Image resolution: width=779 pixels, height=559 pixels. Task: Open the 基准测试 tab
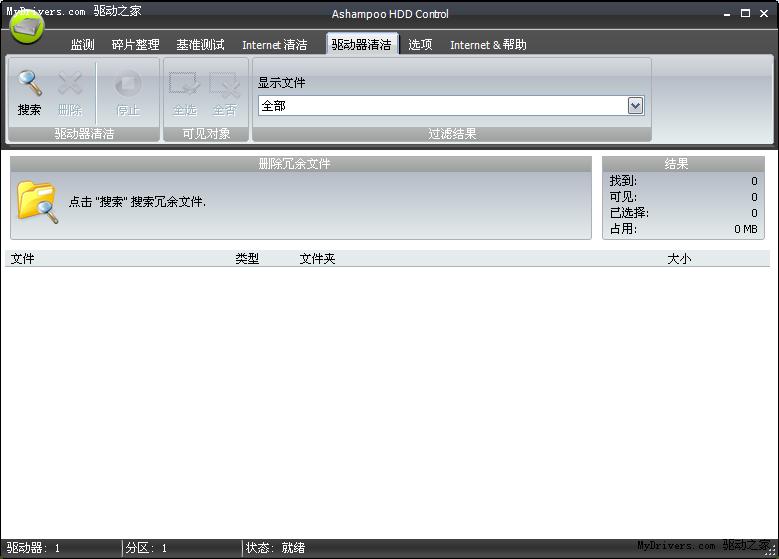tap(200, 45)
